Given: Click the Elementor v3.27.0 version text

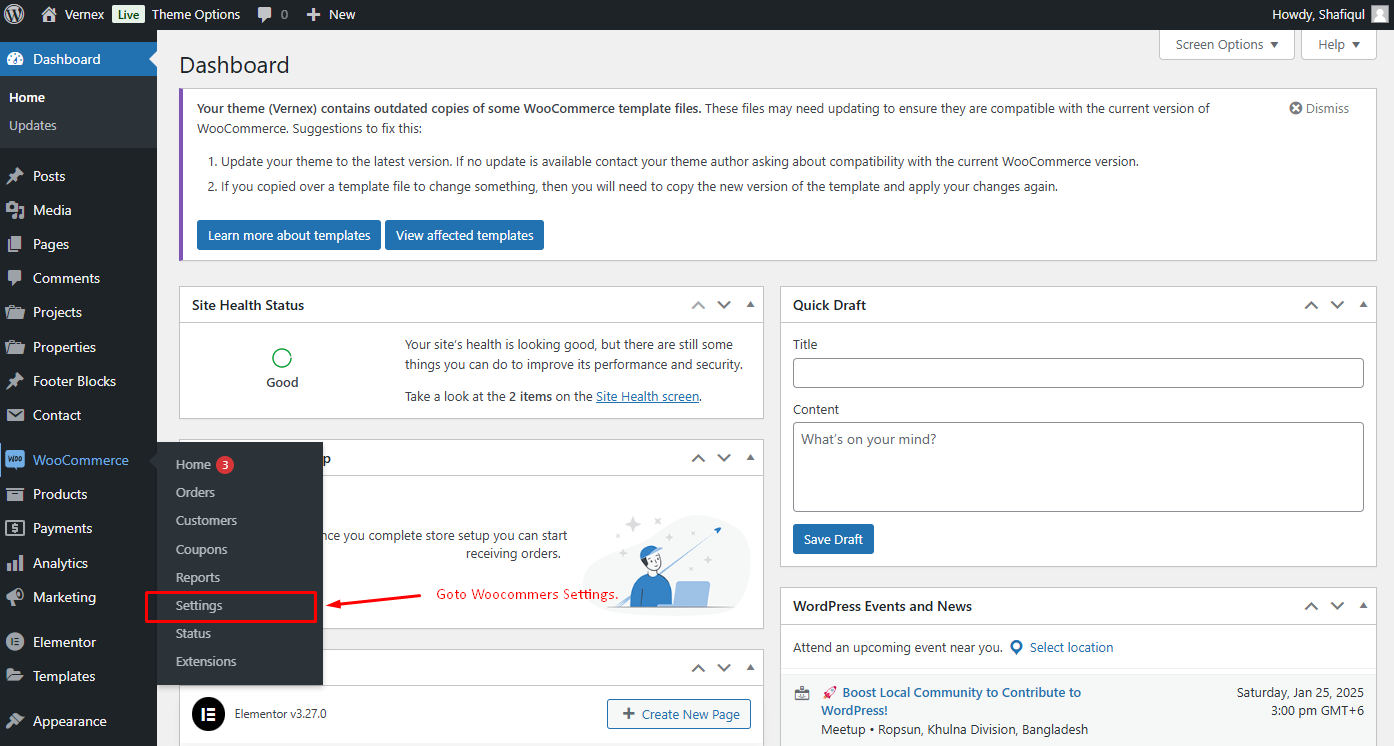Looking at the screenshot, I should 280,714.
